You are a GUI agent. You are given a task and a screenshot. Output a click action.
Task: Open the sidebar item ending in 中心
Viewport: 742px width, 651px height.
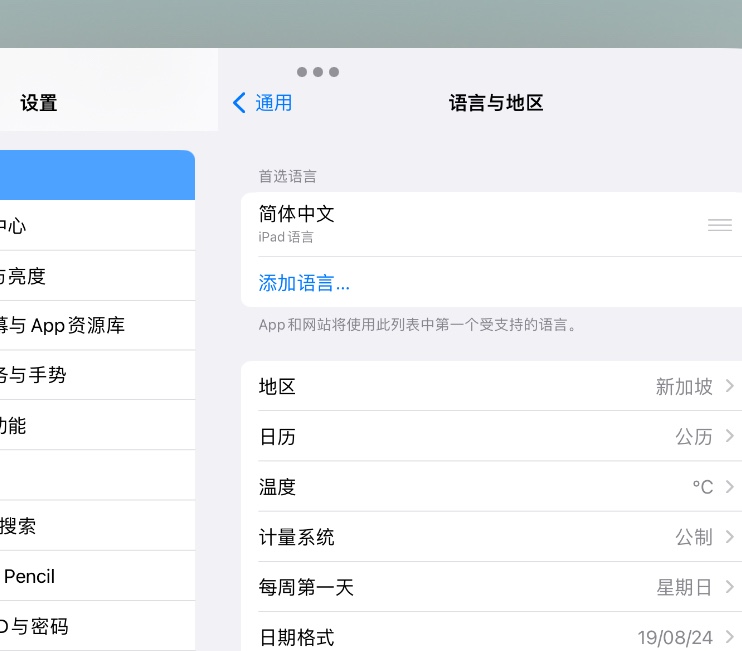pos(95,226)
